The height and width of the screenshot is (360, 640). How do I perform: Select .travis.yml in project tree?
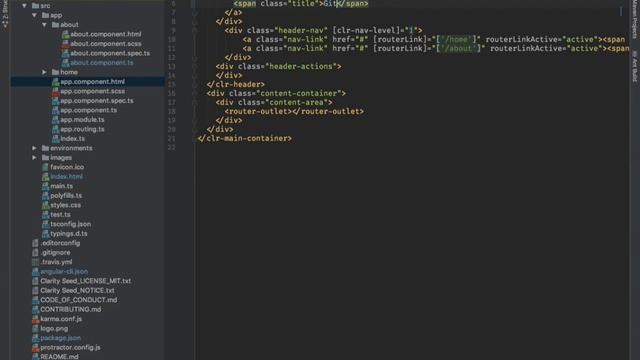[56, 262]
